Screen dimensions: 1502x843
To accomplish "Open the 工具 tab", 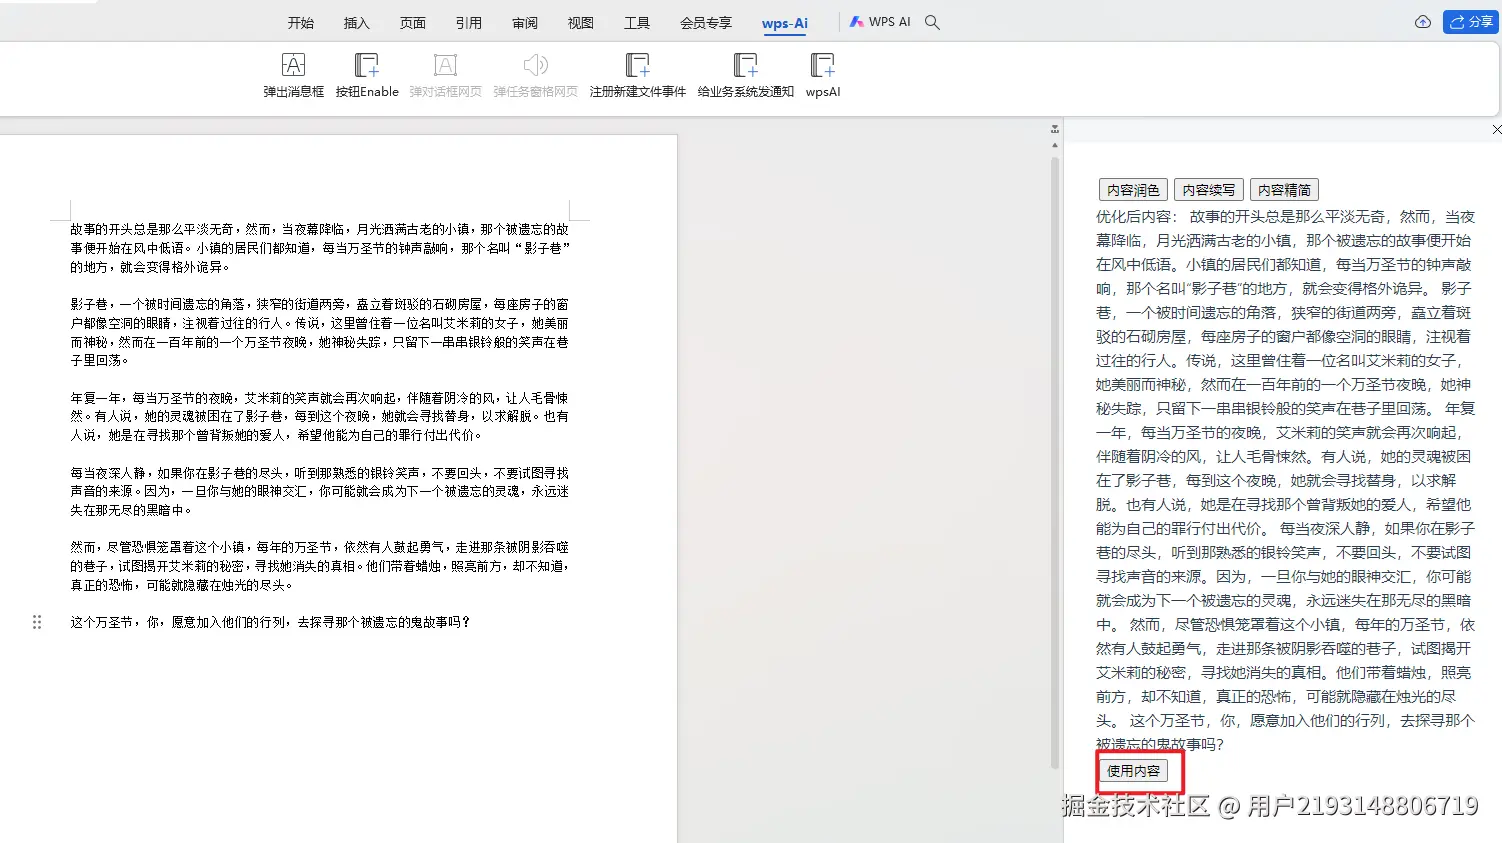I will pyautogui.click(x=637, y=23).
